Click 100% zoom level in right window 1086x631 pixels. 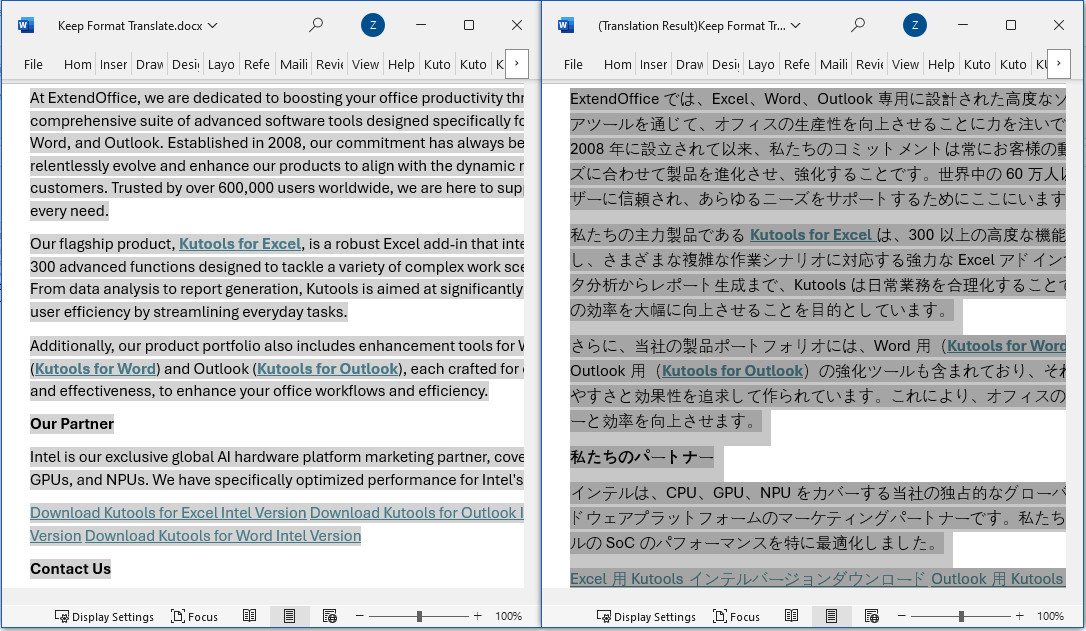point(1050,616)
